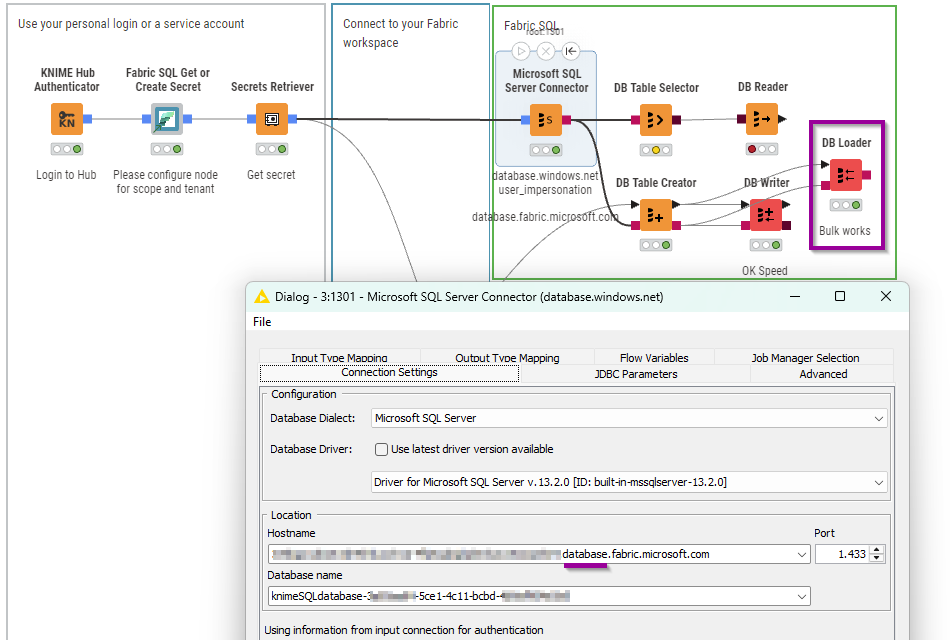Open the File menu in the dialog
950x640 pixels.
point(262,322)
